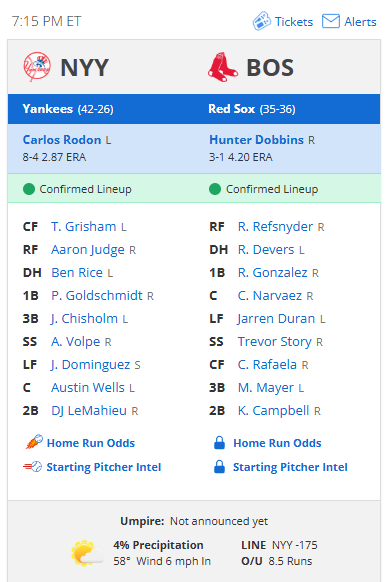Image resolution: width=387 pixels, height=582 pixels.
Task: Open Yankees Home Run Odds link
Action: click(x=91, y=443)
